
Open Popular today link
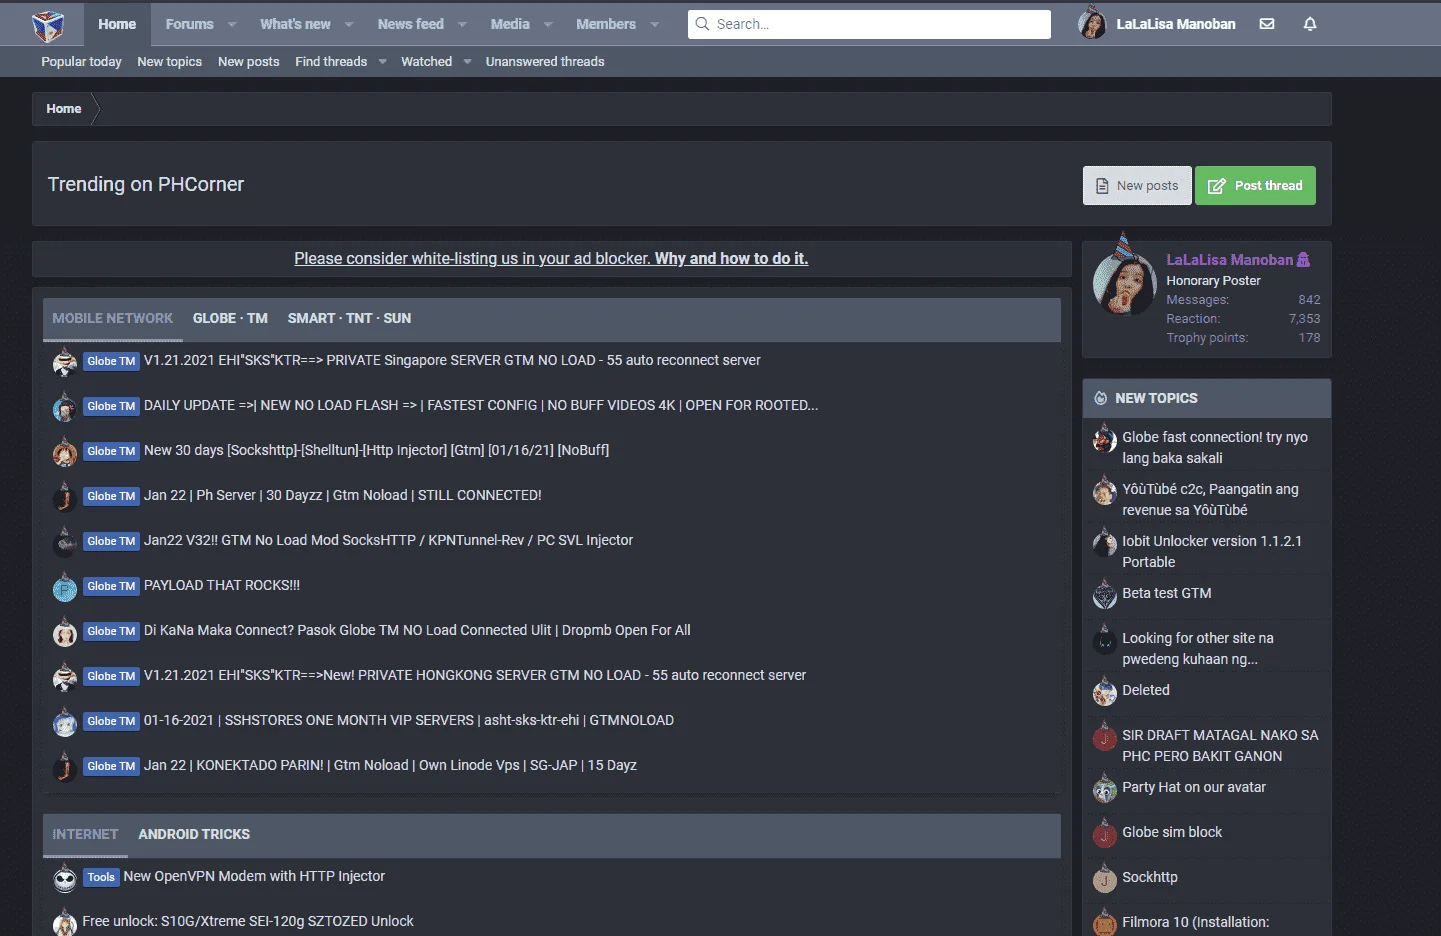[x=81, y=62]
